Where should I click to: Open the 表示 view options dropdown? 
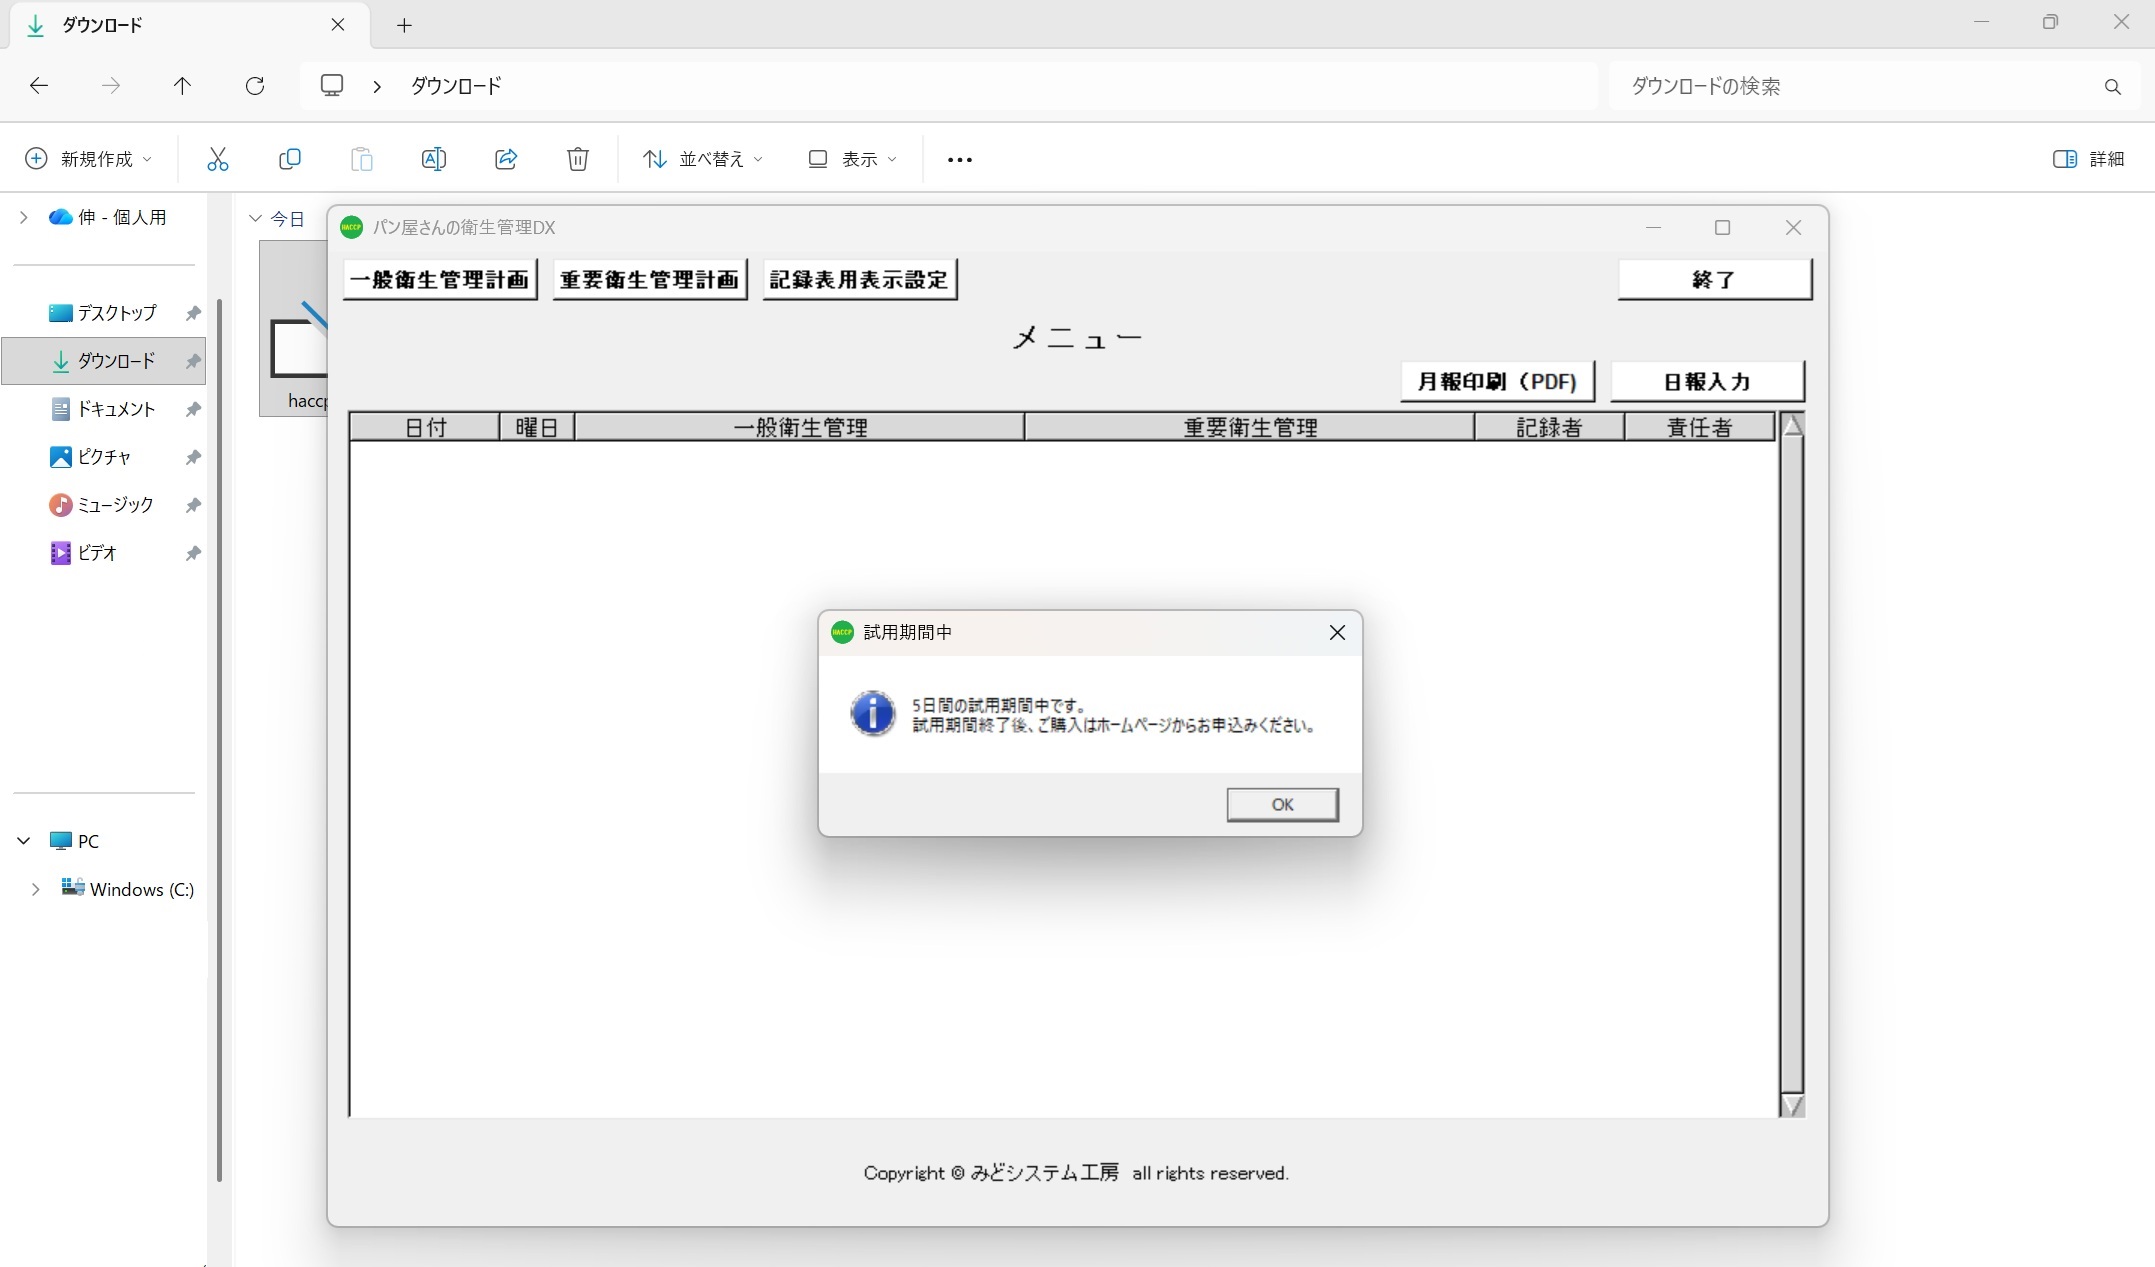click(x=851, y=159)
